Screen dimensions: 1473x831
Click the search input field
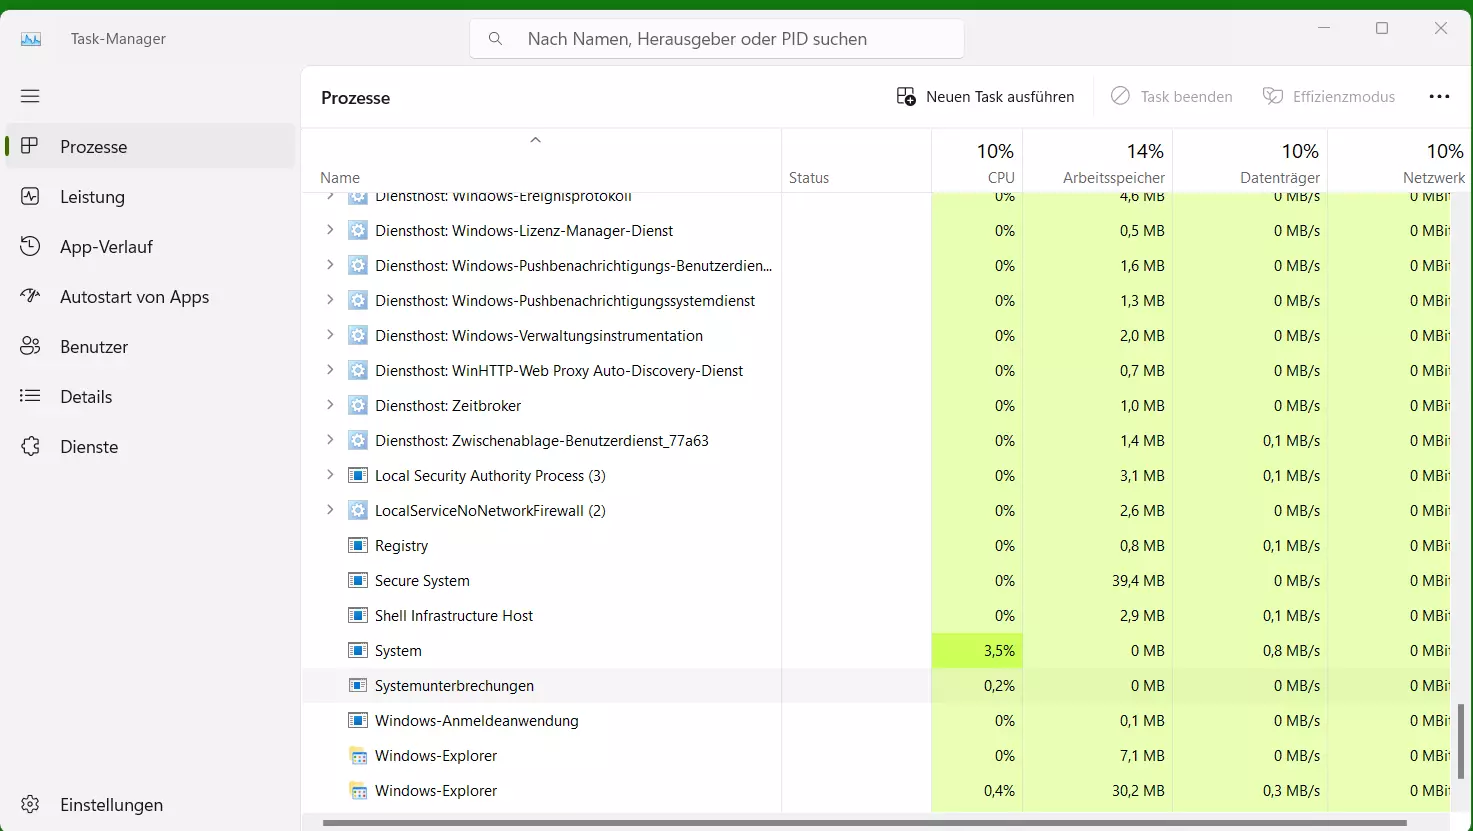click(x=717, y=39)
